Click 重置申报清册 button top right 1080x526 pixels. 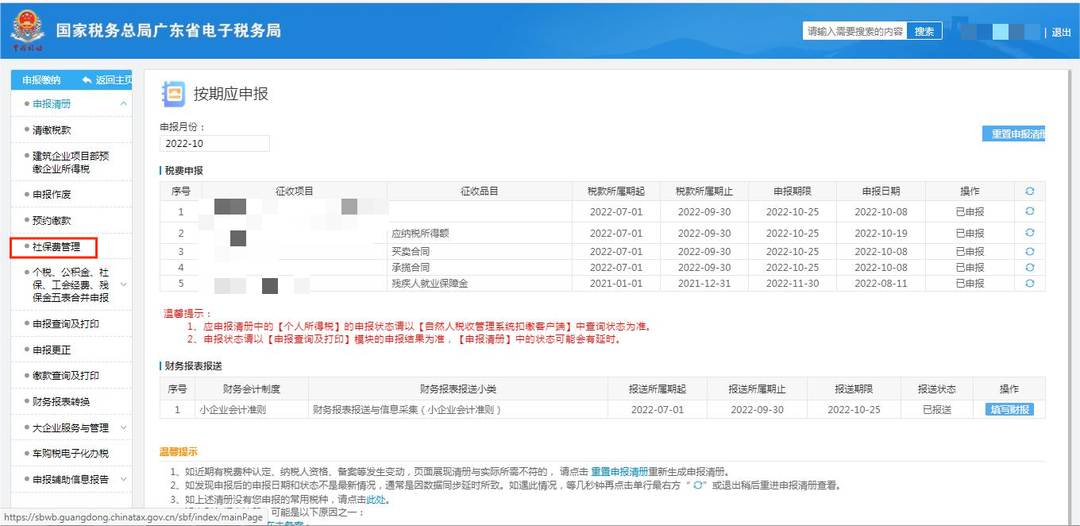point(1014,134)
